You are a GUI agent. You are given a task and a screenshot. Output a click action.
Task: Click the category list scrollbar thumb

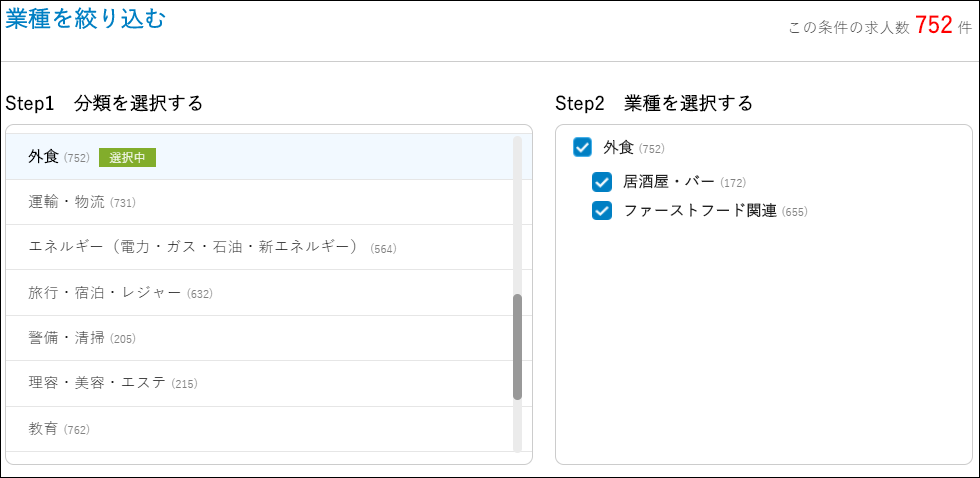pyautogui.click(x=517, y=347)
